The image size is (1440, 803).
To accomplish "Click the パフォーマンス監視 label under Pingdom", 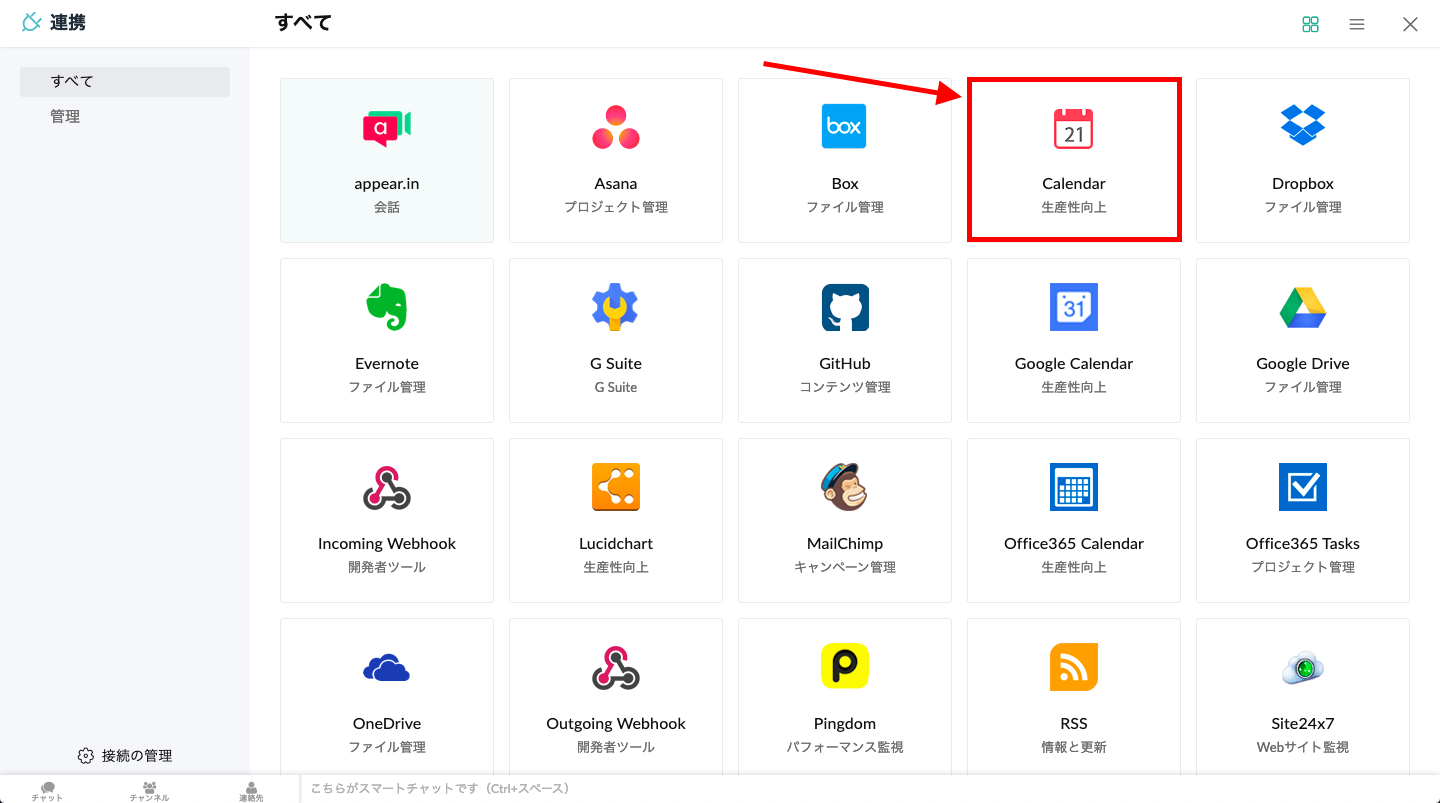I will click(845, 747).
